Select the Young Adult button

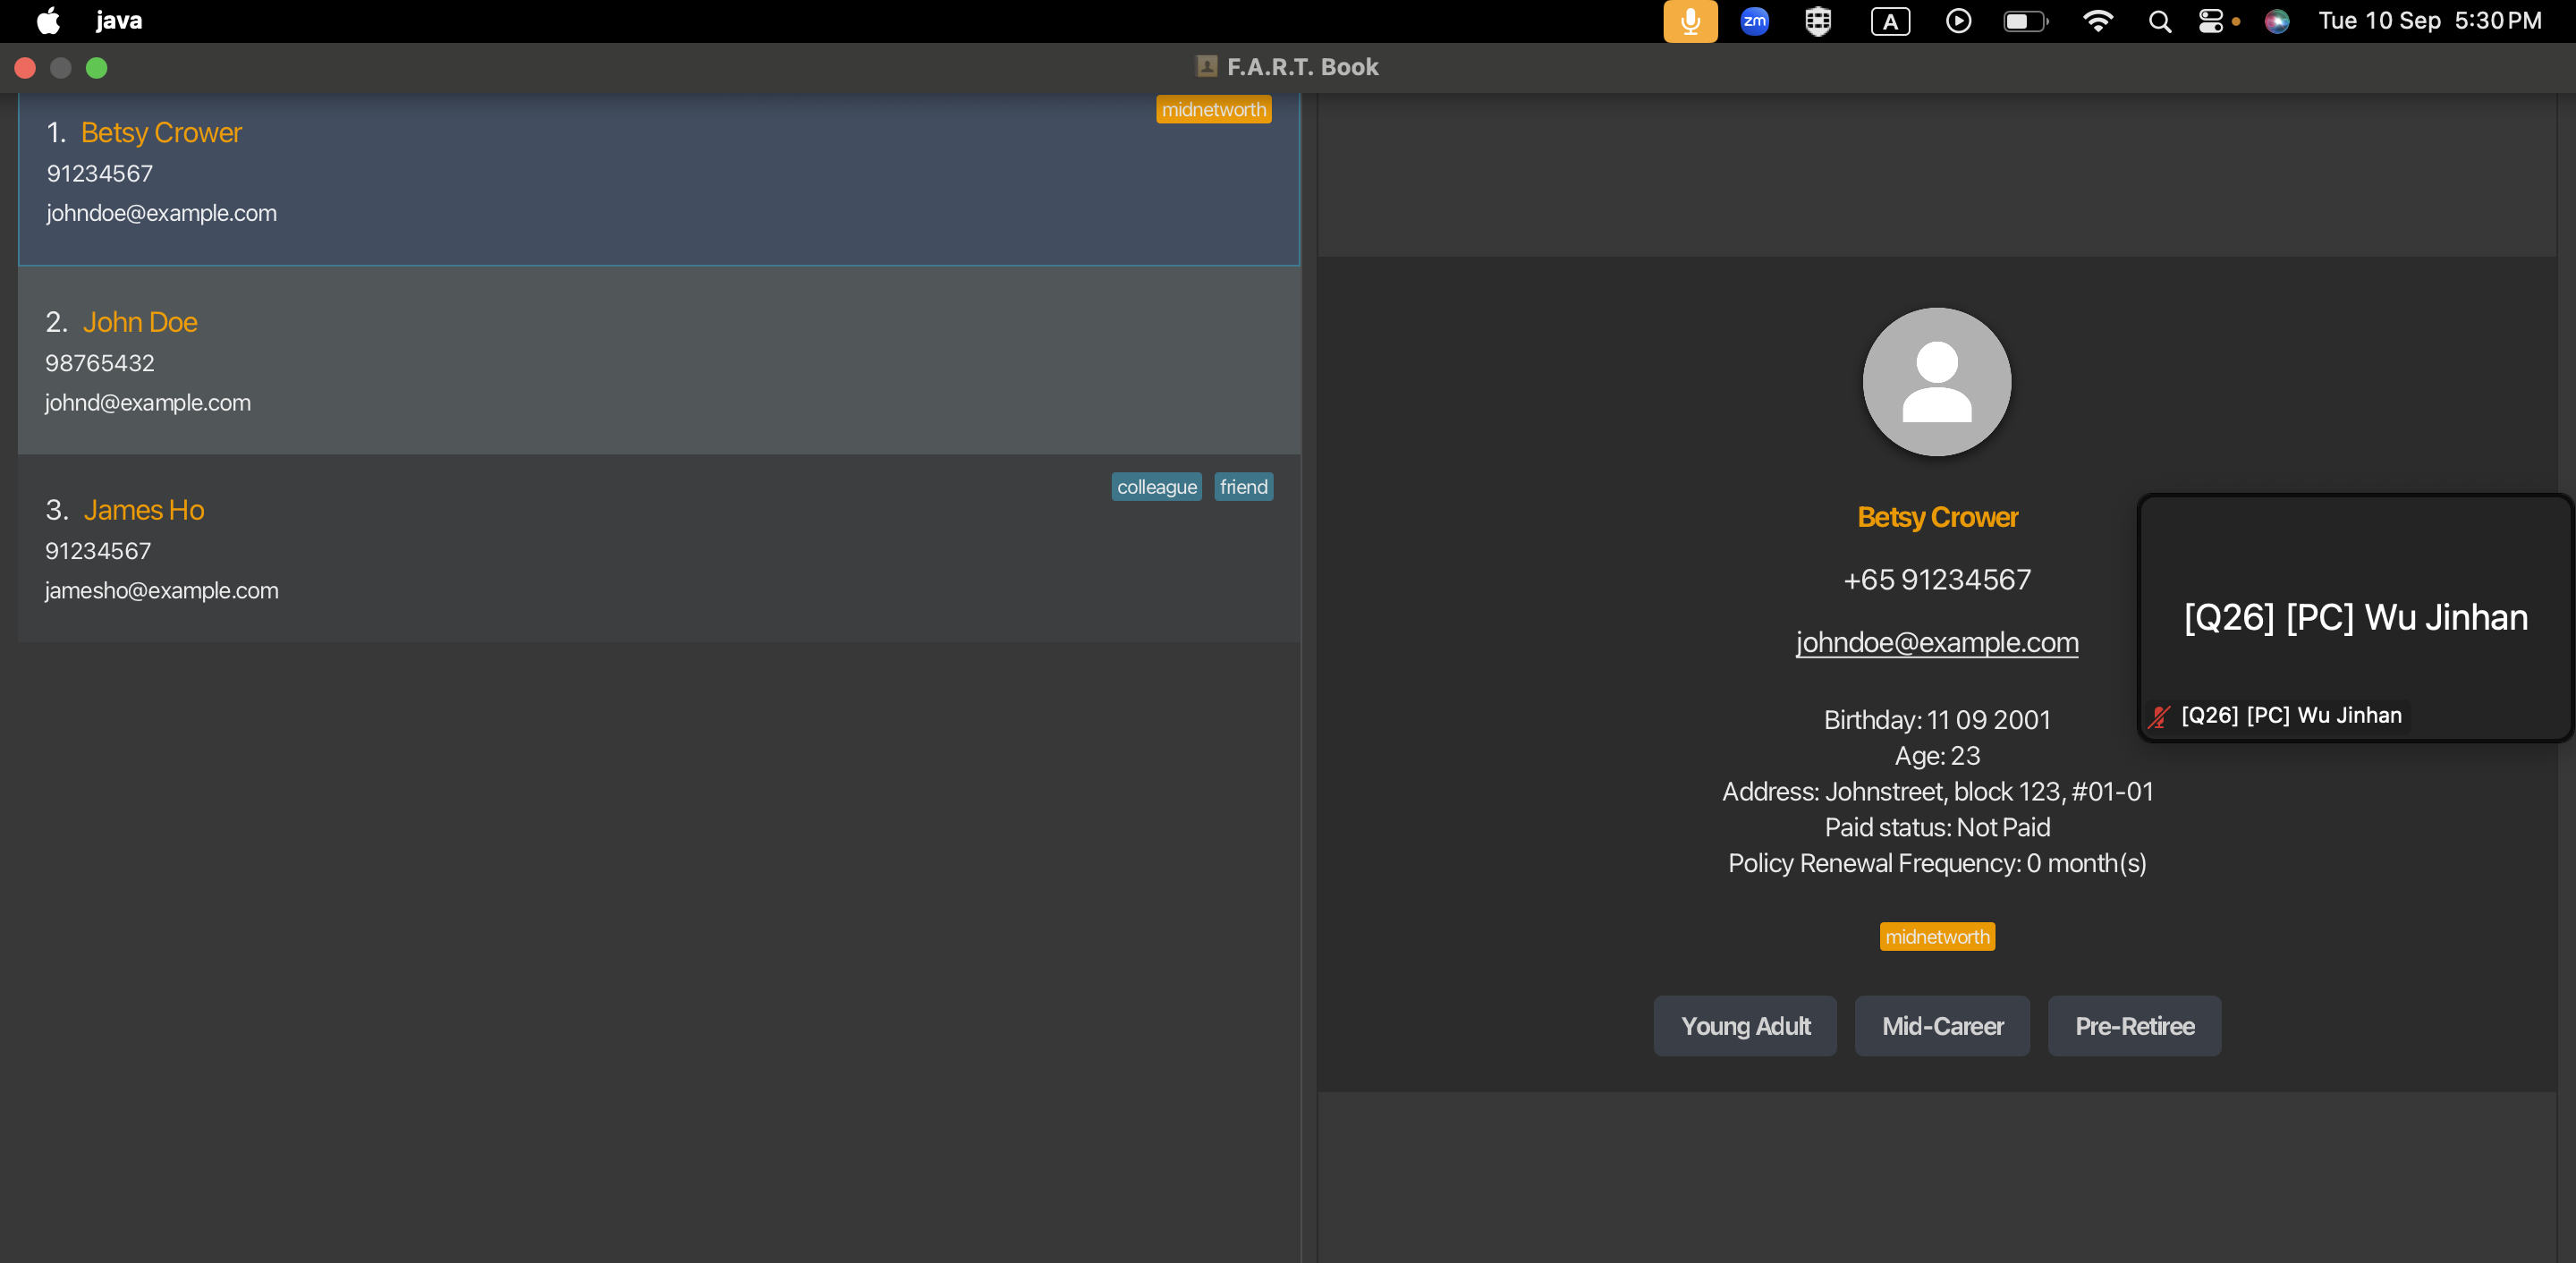coord(1744,1026)
